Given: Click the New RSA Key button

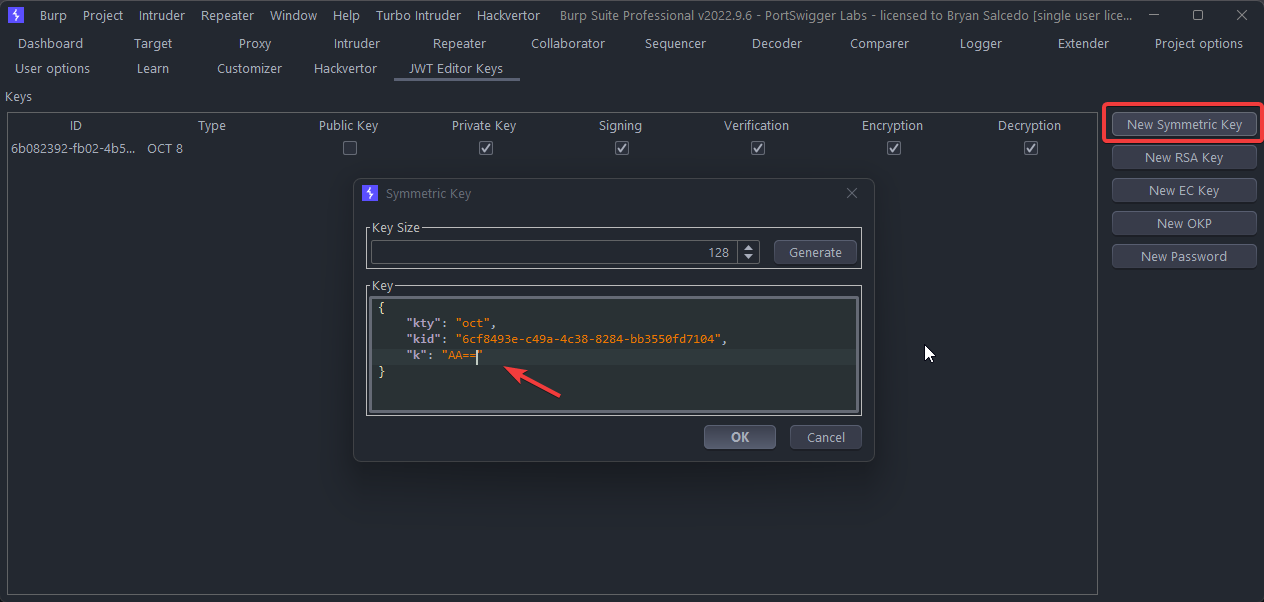Looking at the screenshot, I should (x=1184, y=157).
